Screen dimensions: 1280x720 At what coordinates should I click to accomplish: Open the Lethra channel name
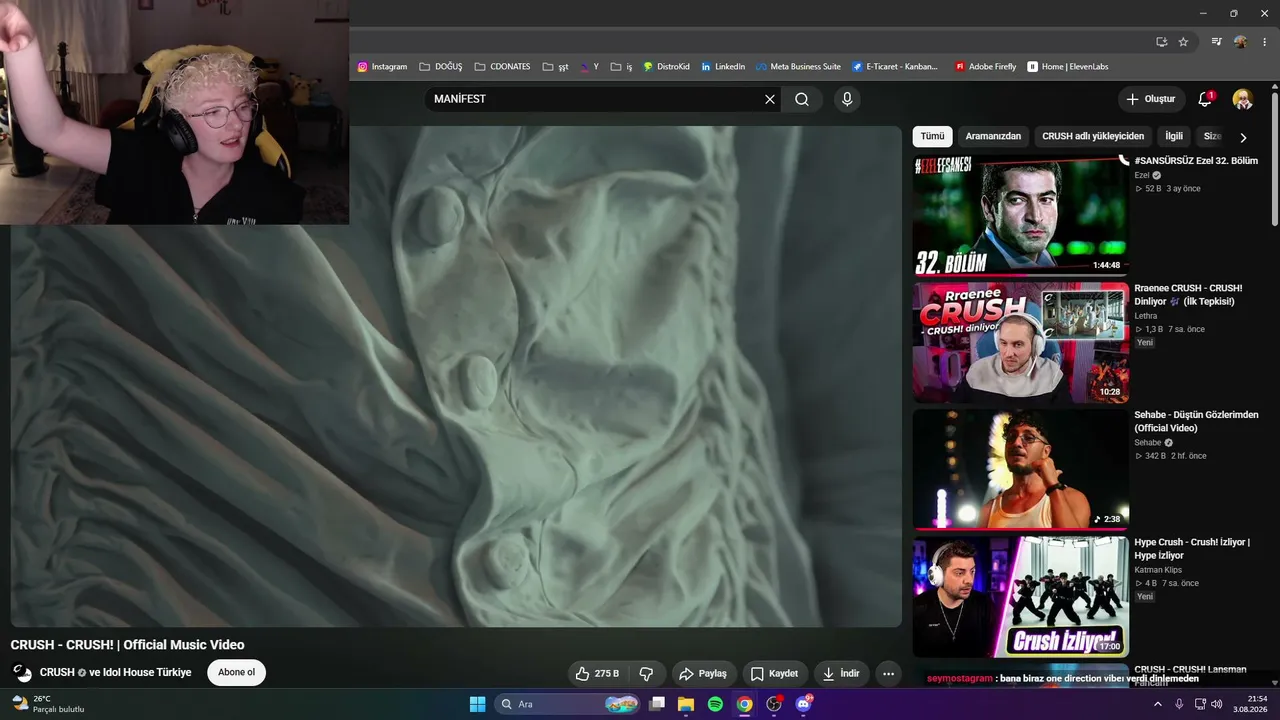coord(1146,316)
